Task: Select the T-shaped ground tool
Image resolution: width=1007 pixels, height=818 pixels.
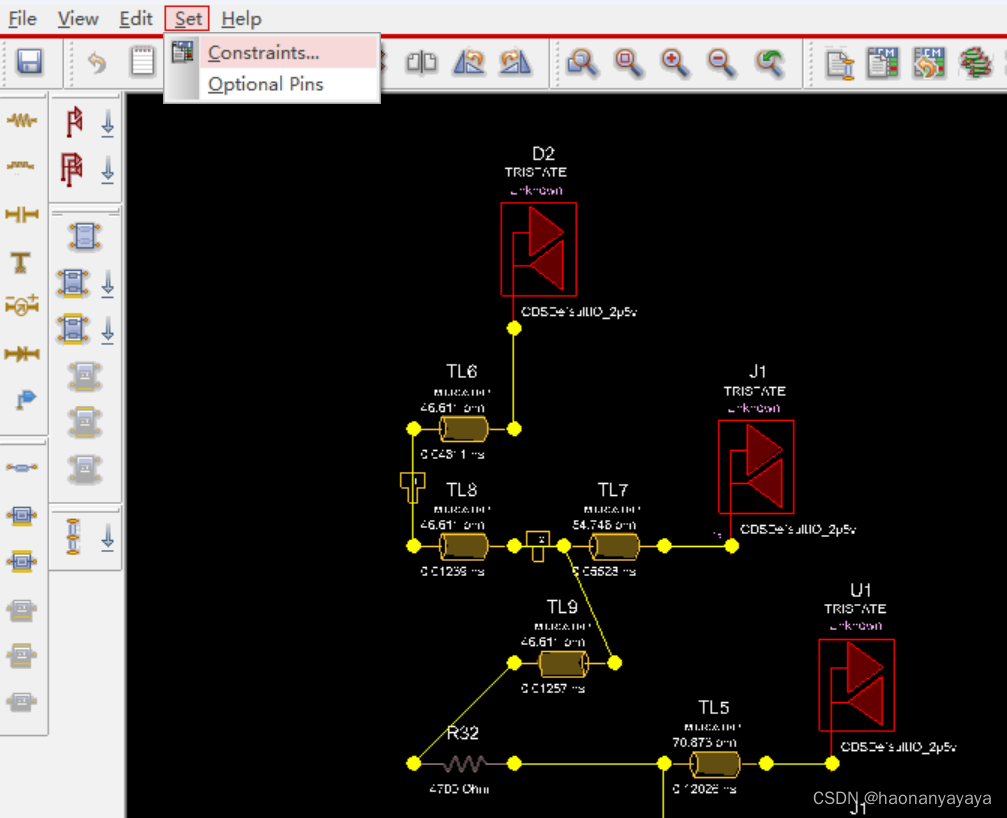Action: click(21, 262)
